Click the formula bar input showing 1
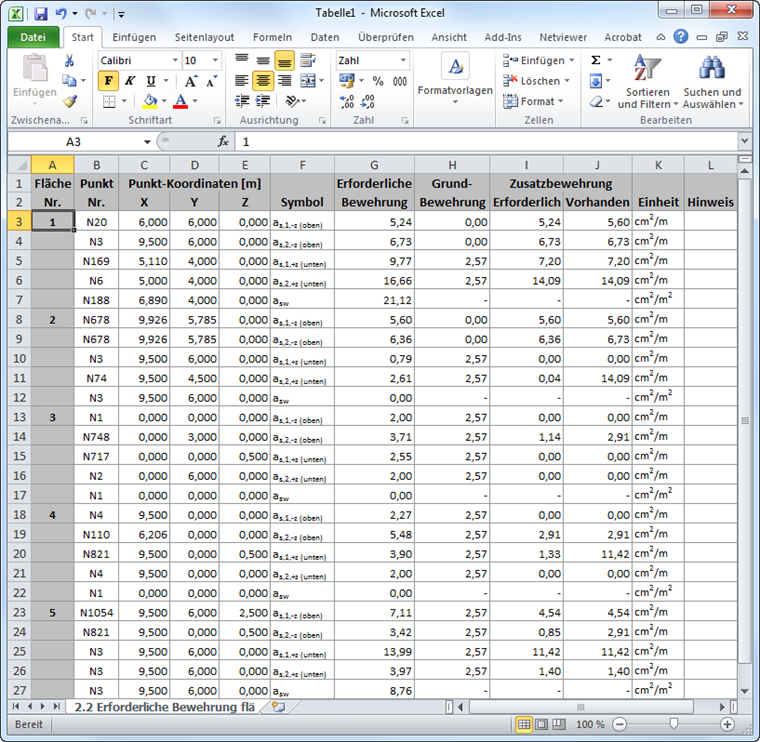This screenshot has width=760, height=742. 487,142
